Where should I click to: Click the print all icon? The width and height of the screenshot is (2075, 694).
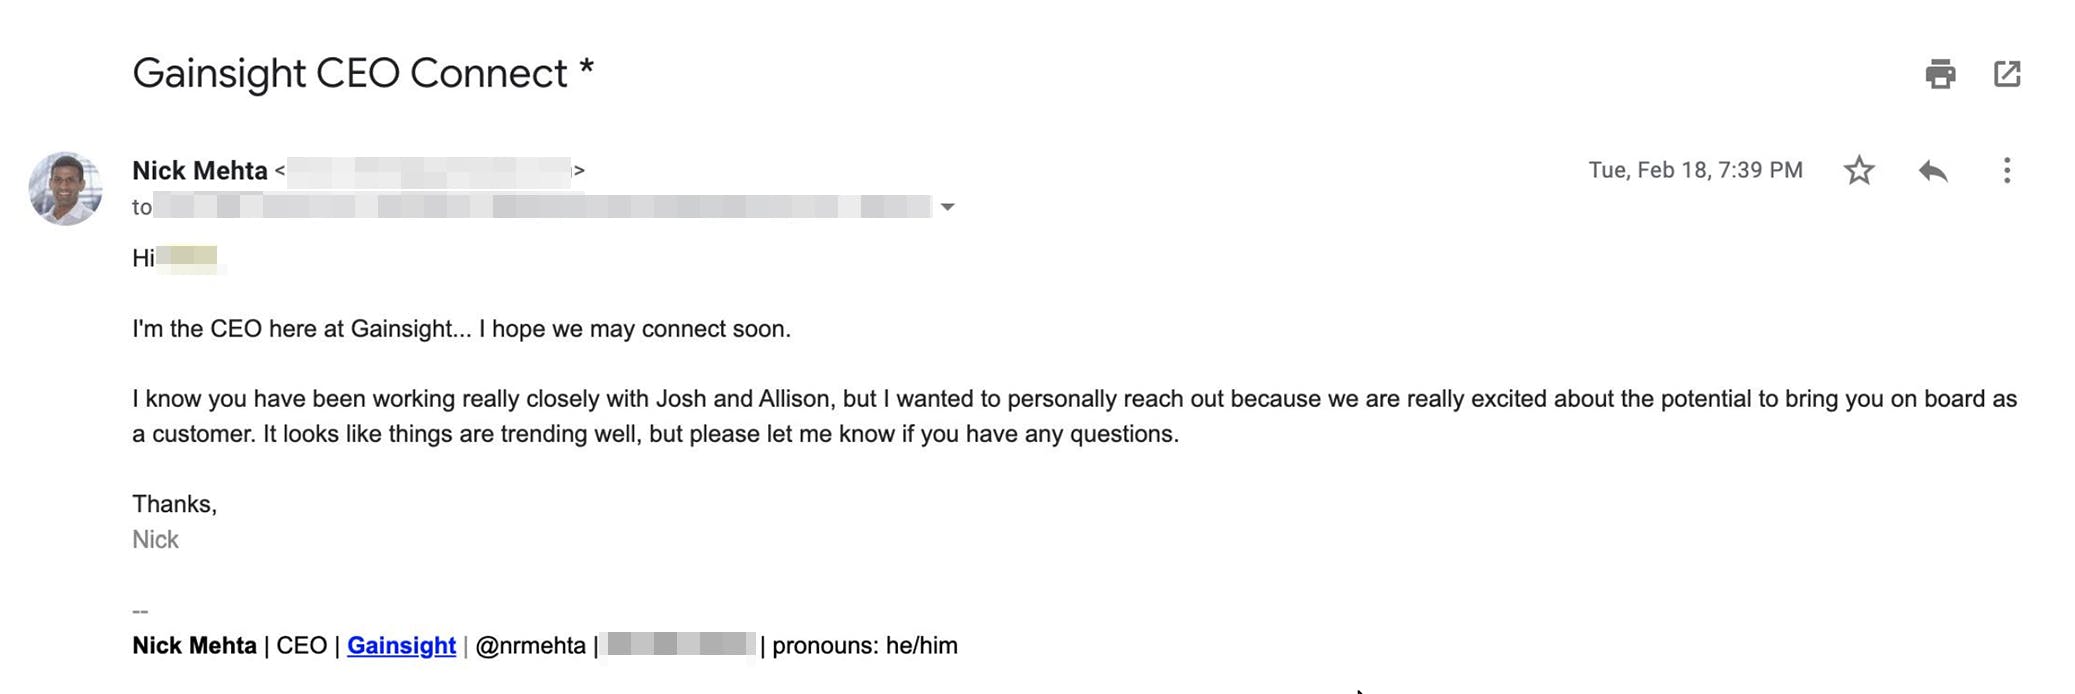1940,74
